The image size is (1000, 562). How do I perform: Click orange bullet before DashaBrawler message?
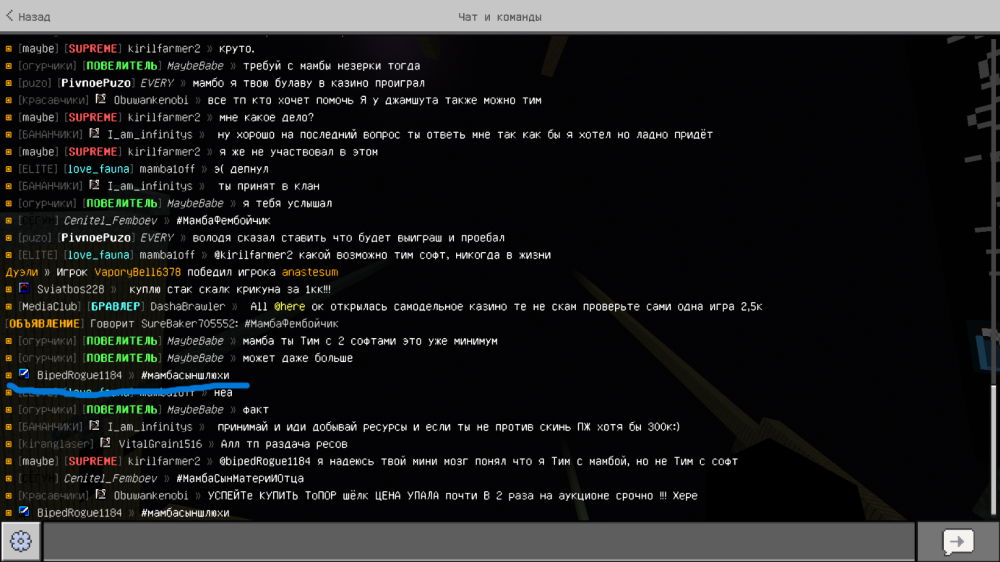8,306
